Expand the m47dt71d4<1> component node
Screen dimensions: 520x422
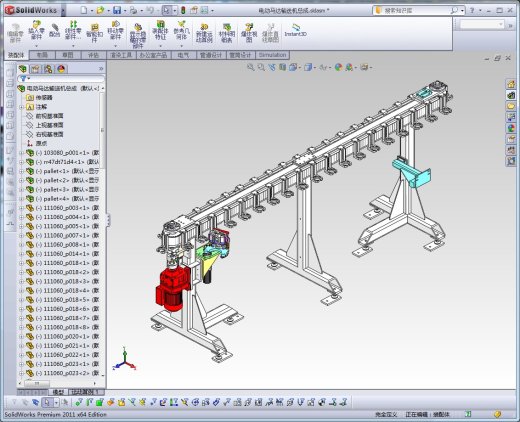tap(21, 162)
